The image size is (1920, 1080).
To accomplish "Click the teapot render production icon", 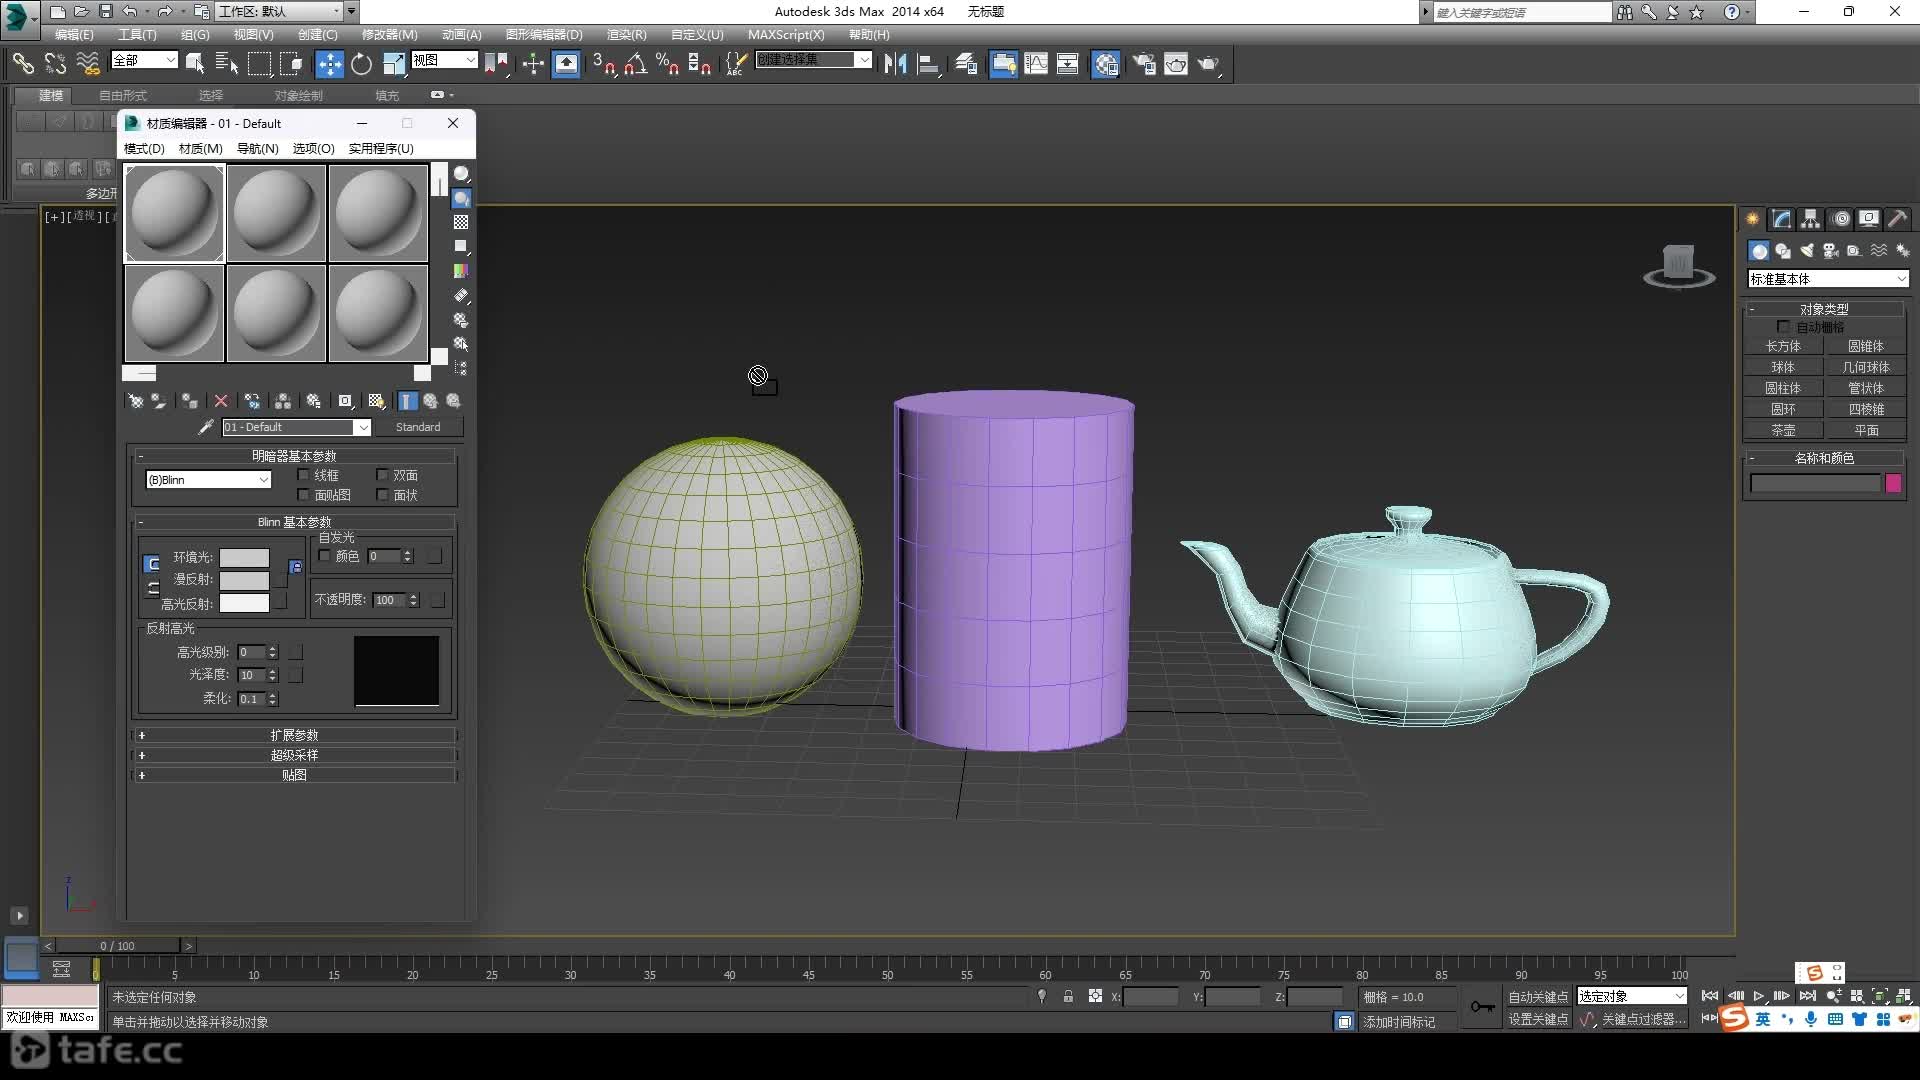I will tap(1209, 64).
